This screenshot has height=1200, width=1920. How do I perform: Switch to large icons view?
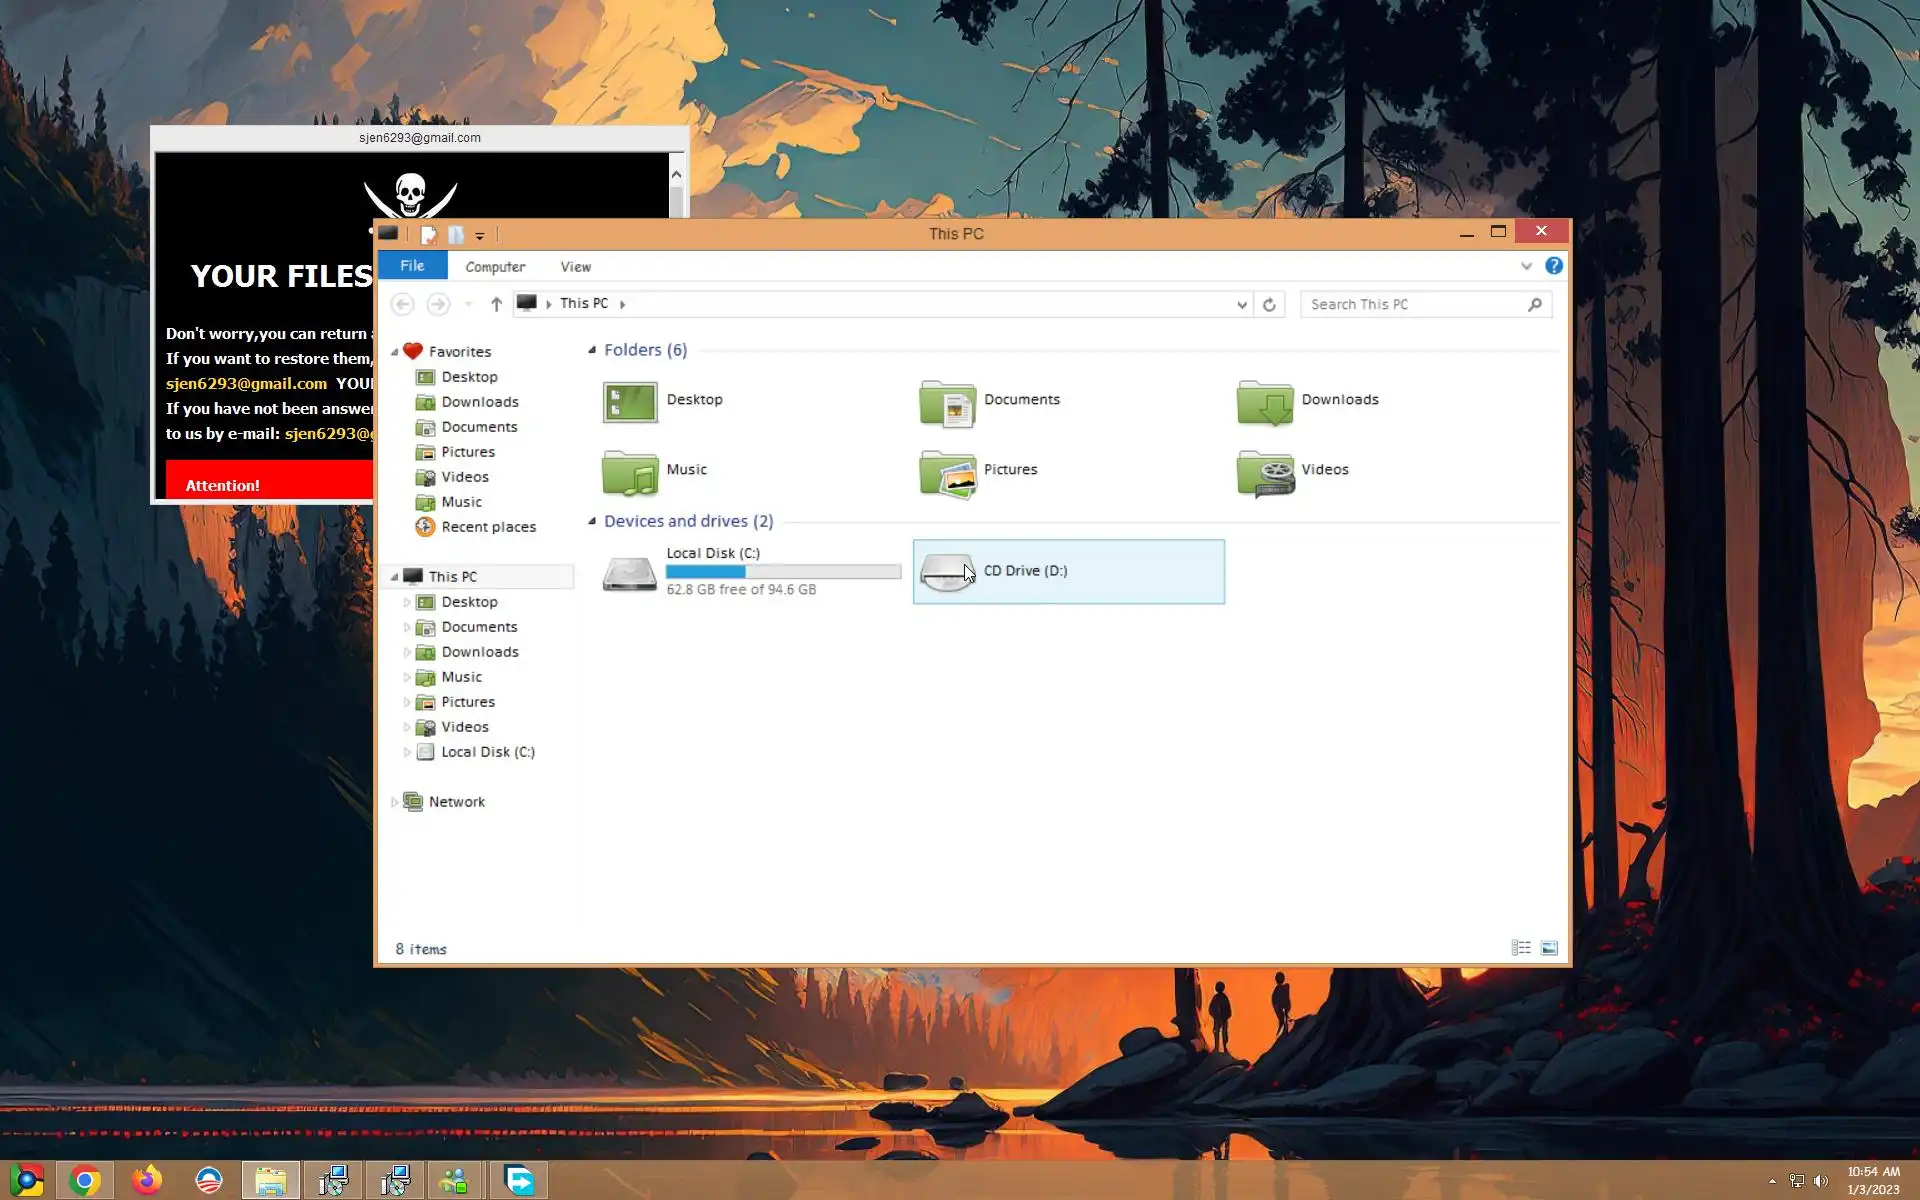[1549, 948]
